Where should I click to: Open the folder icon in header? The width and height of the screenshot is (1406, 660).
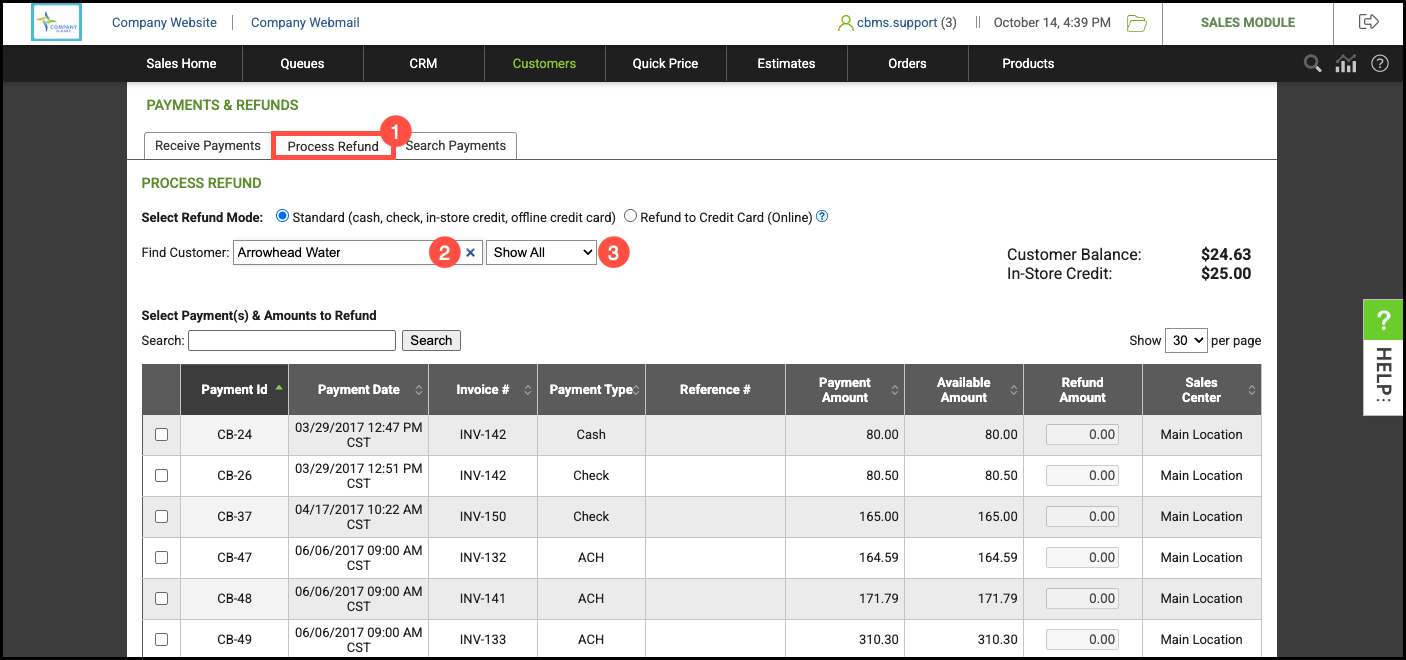[1136, 23]
